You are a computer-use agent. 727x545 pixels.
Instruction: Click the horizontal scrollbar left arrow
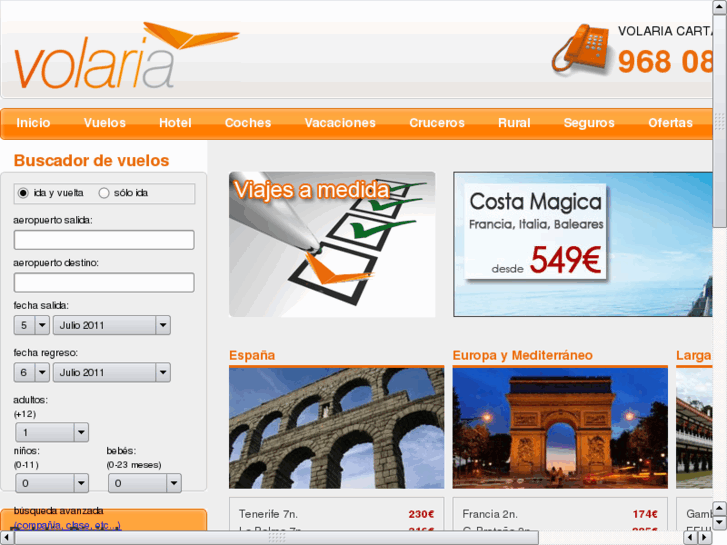click(6, 538)
